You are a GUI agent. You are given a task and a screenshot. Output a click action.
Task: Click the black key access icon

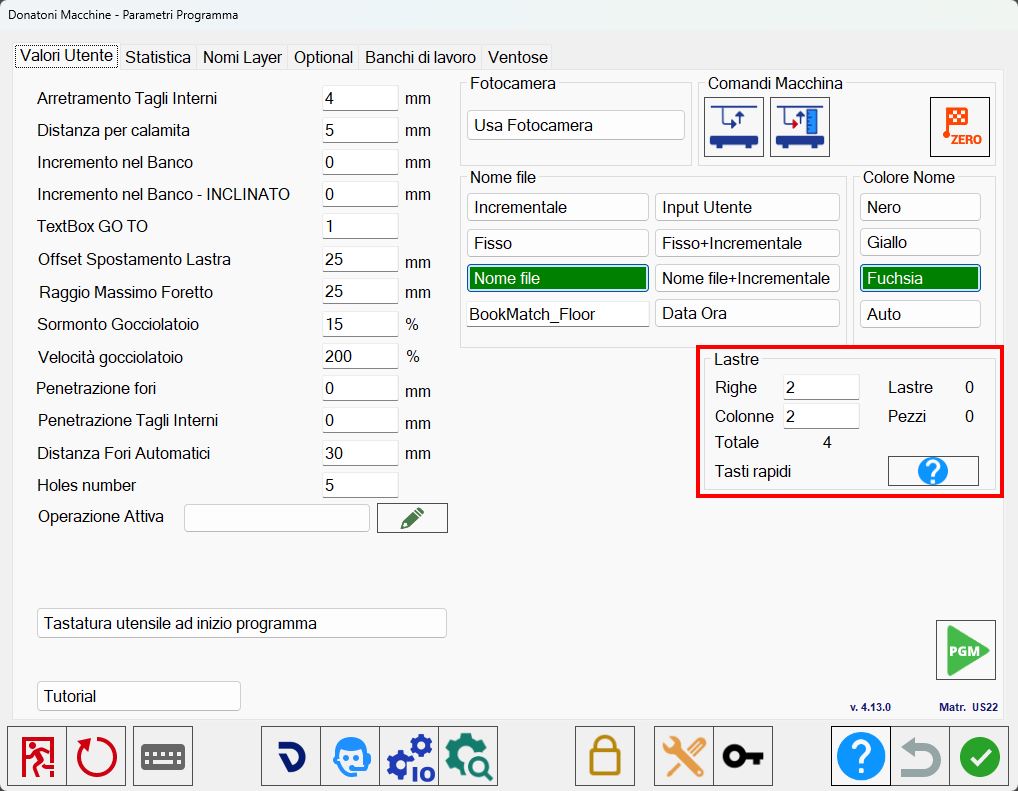tap(743, 756)
